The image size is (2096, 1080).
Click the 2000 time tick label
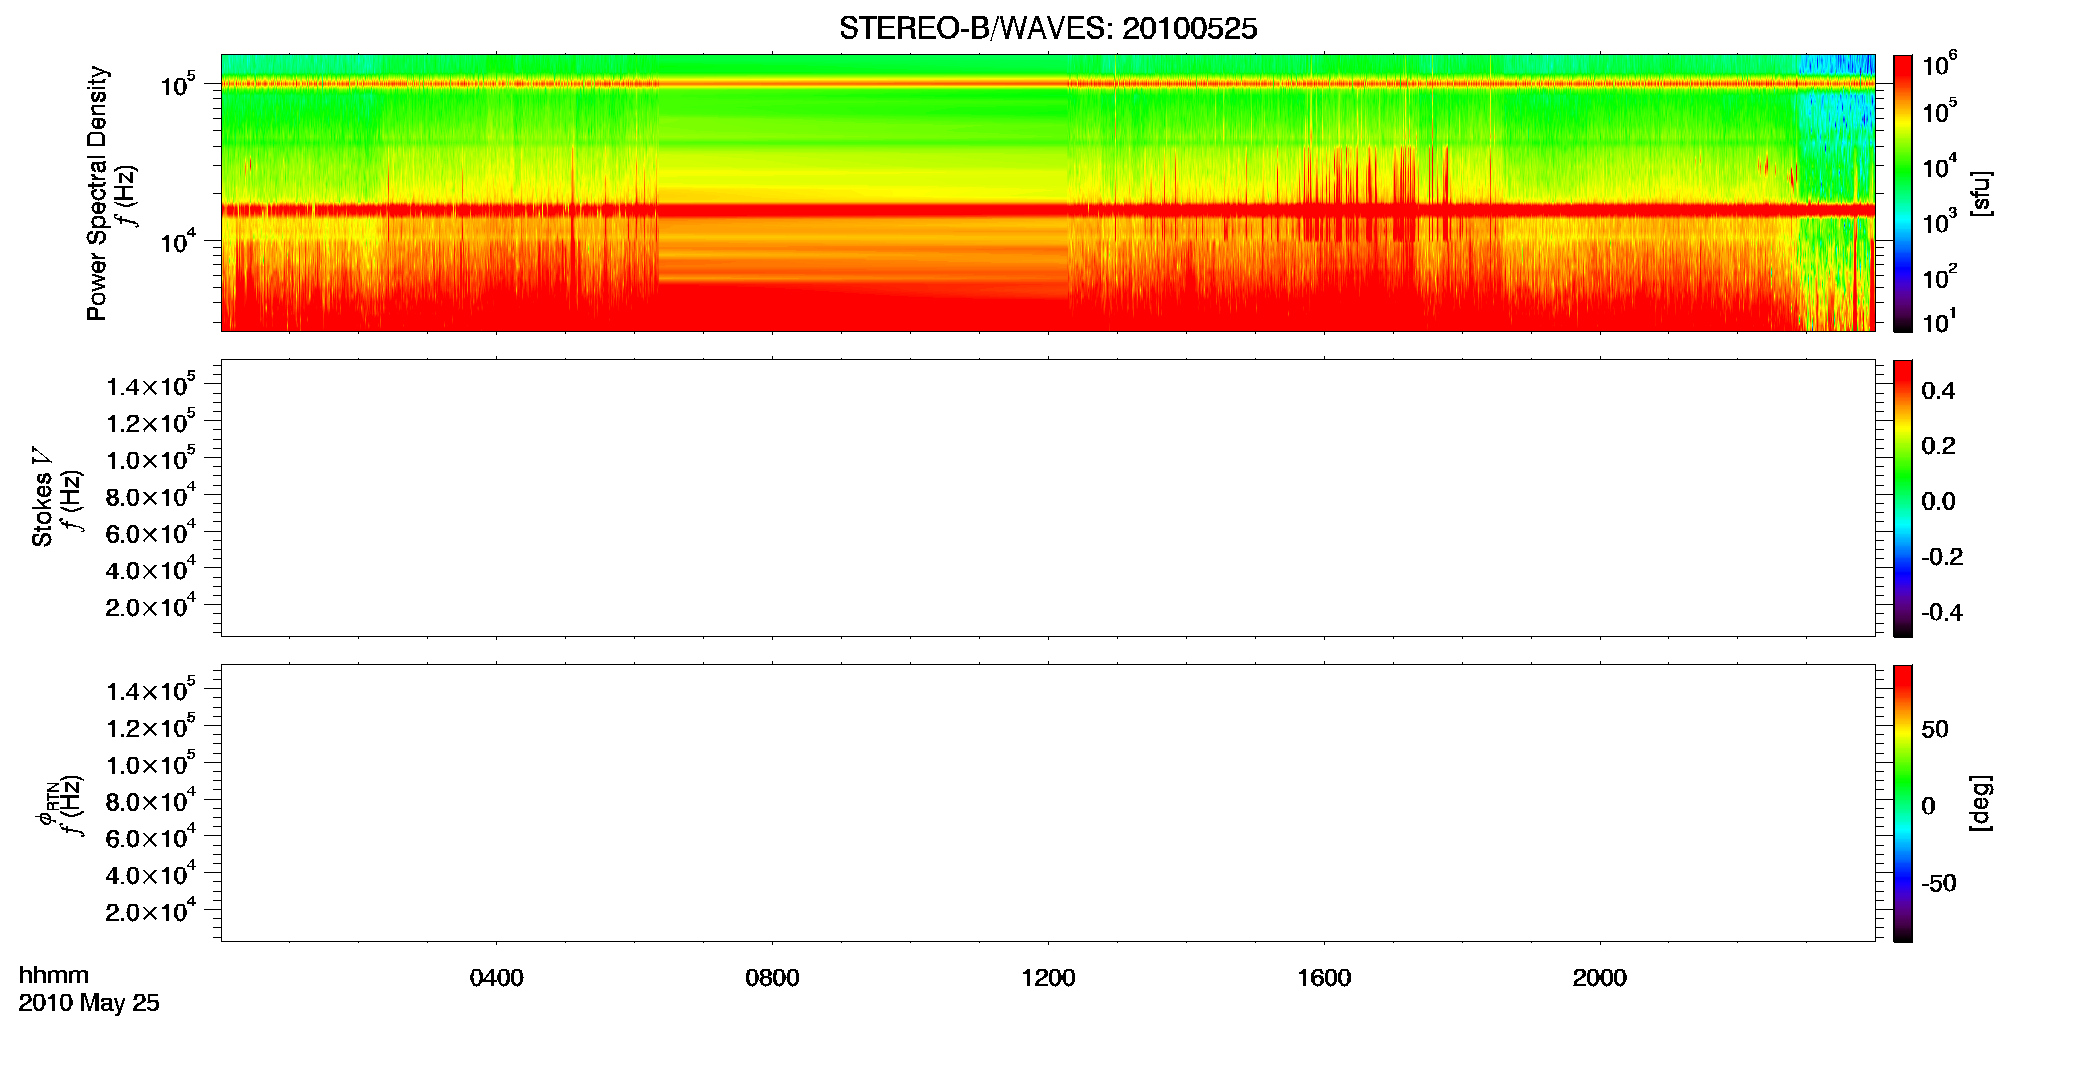1599,978
